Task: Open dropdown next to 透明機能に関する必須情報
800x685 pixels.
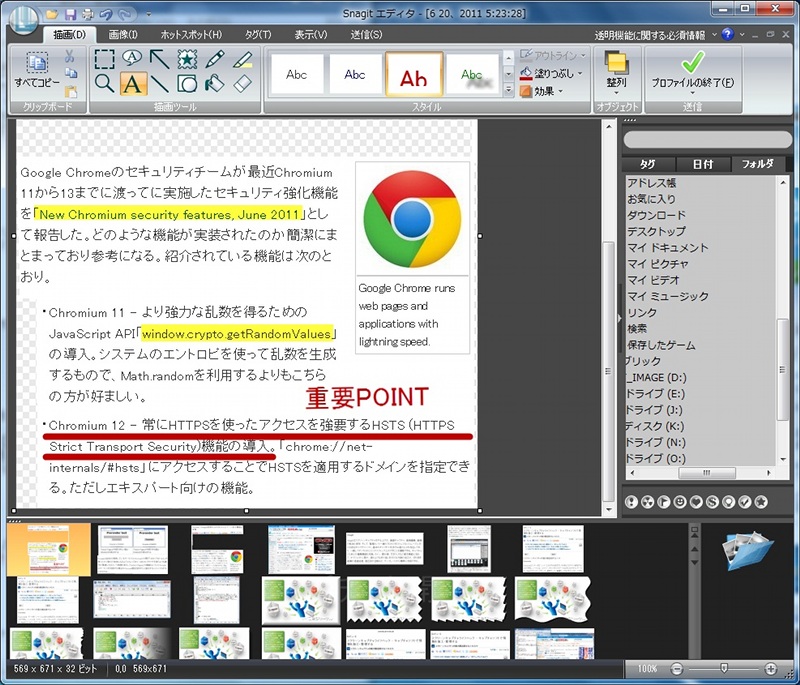Action: point(714,35)
